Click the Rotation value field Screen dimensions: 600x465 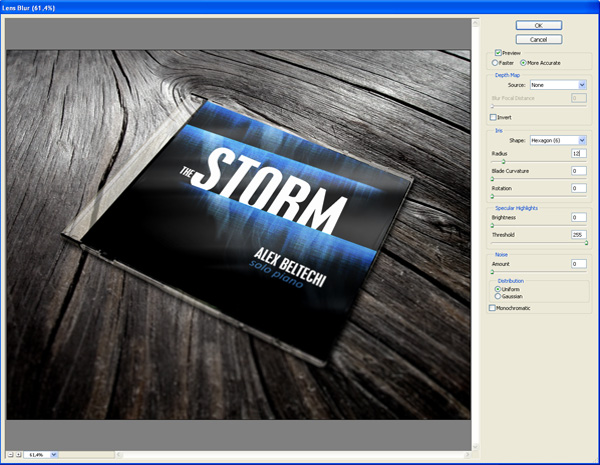[579, 188]
